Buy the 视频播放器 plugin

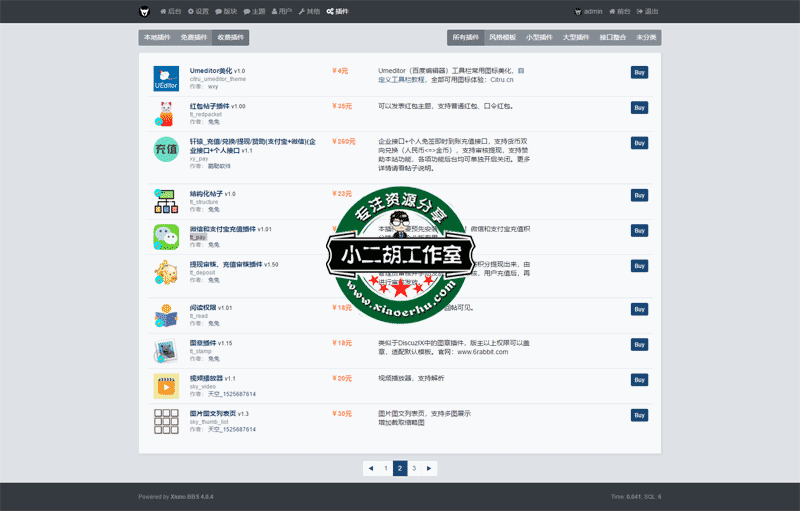click(639, 380)
